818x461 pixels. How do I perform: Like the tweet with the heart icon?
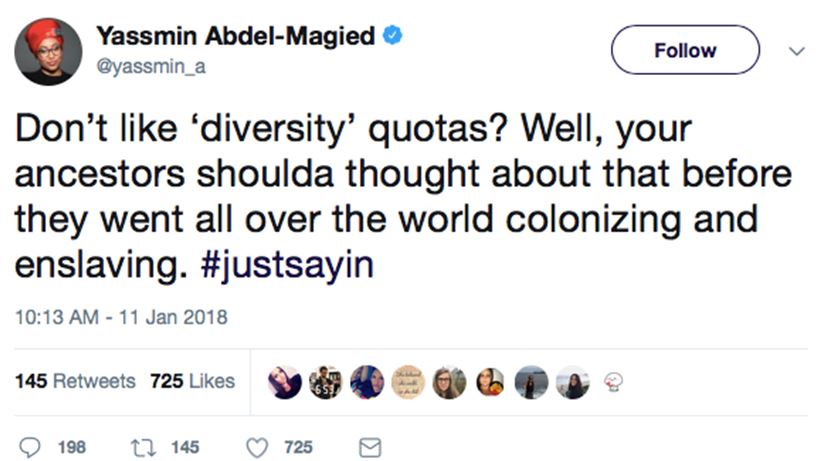point(256,446)
